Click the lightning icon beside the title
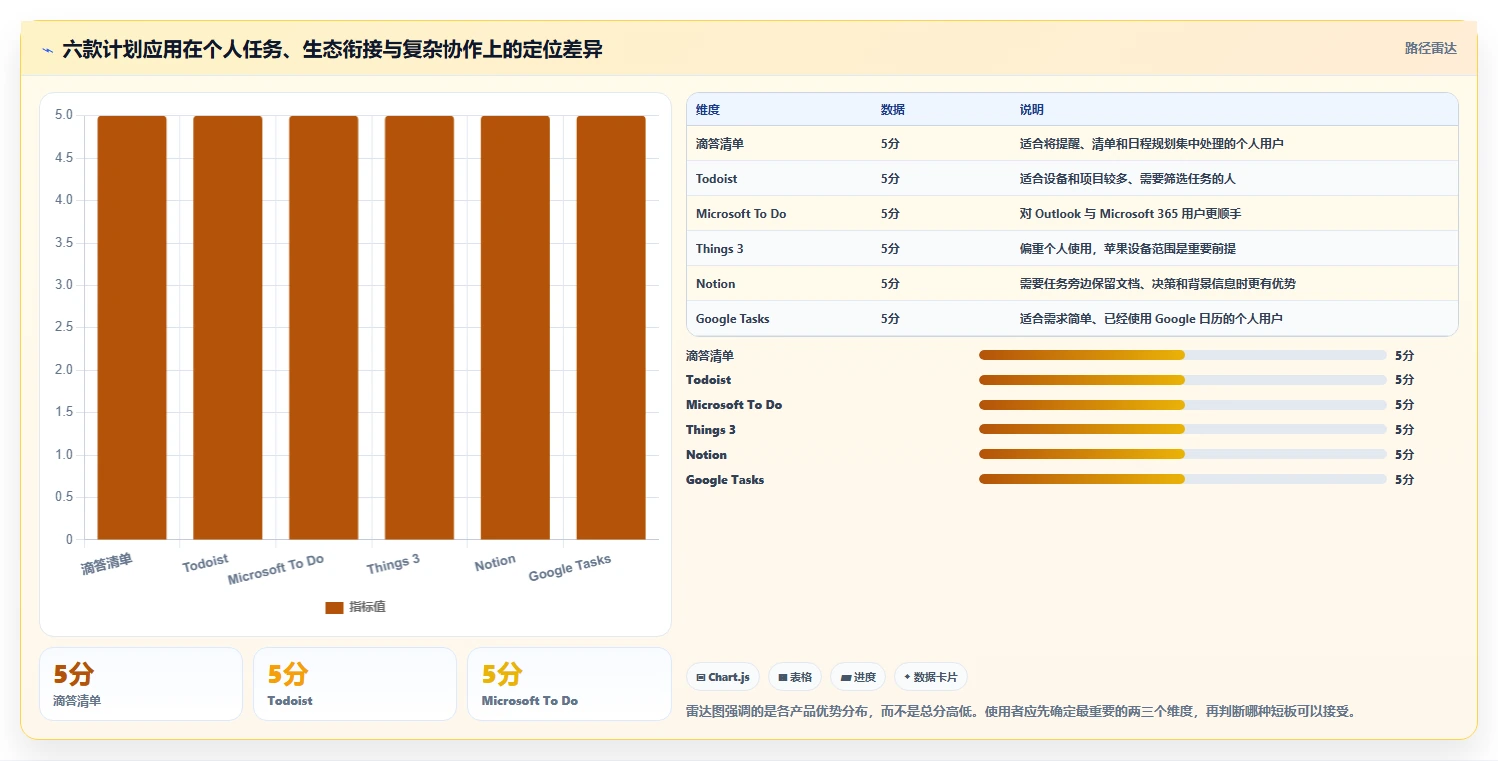The width and height of the screenshot is (1498, 761). pos(48,50)
